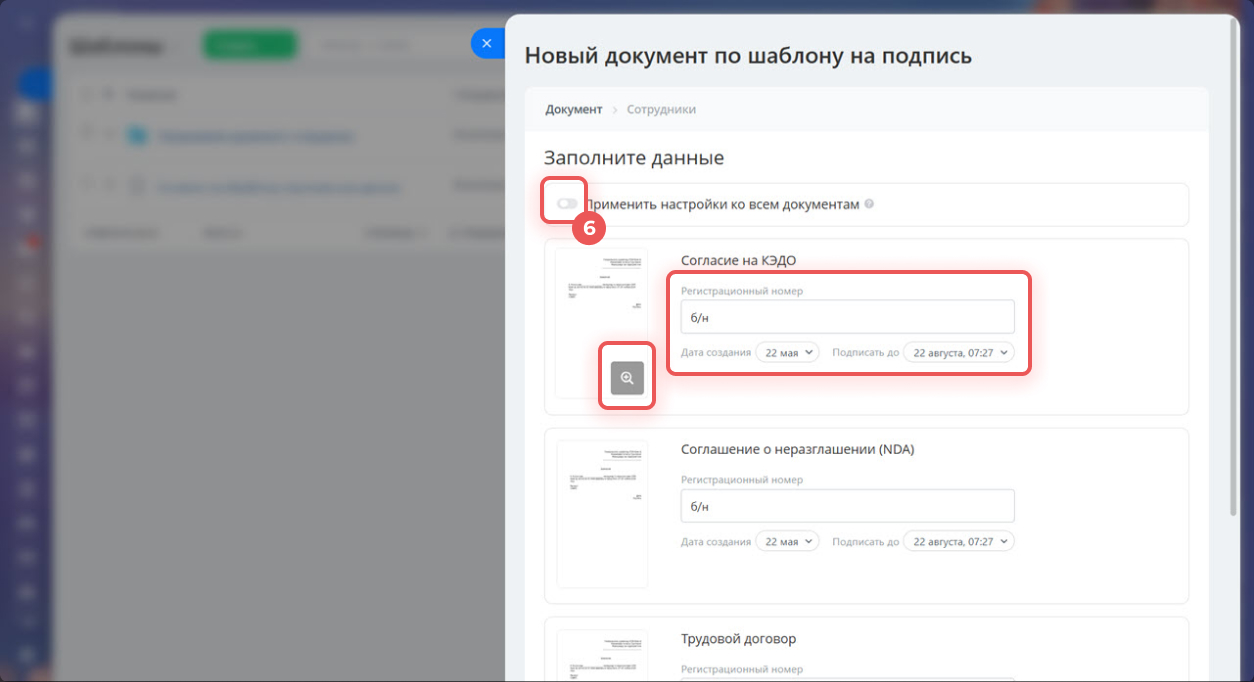This screenshot has width=1254, height=682.
Task: Close the new document side panel
Action: click(x=486, y=43)
